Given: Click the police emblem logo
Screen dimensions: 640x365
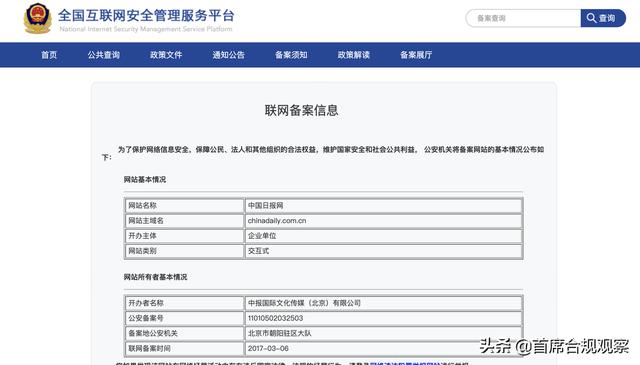Looking at the screenshot, I should point(38,18).
